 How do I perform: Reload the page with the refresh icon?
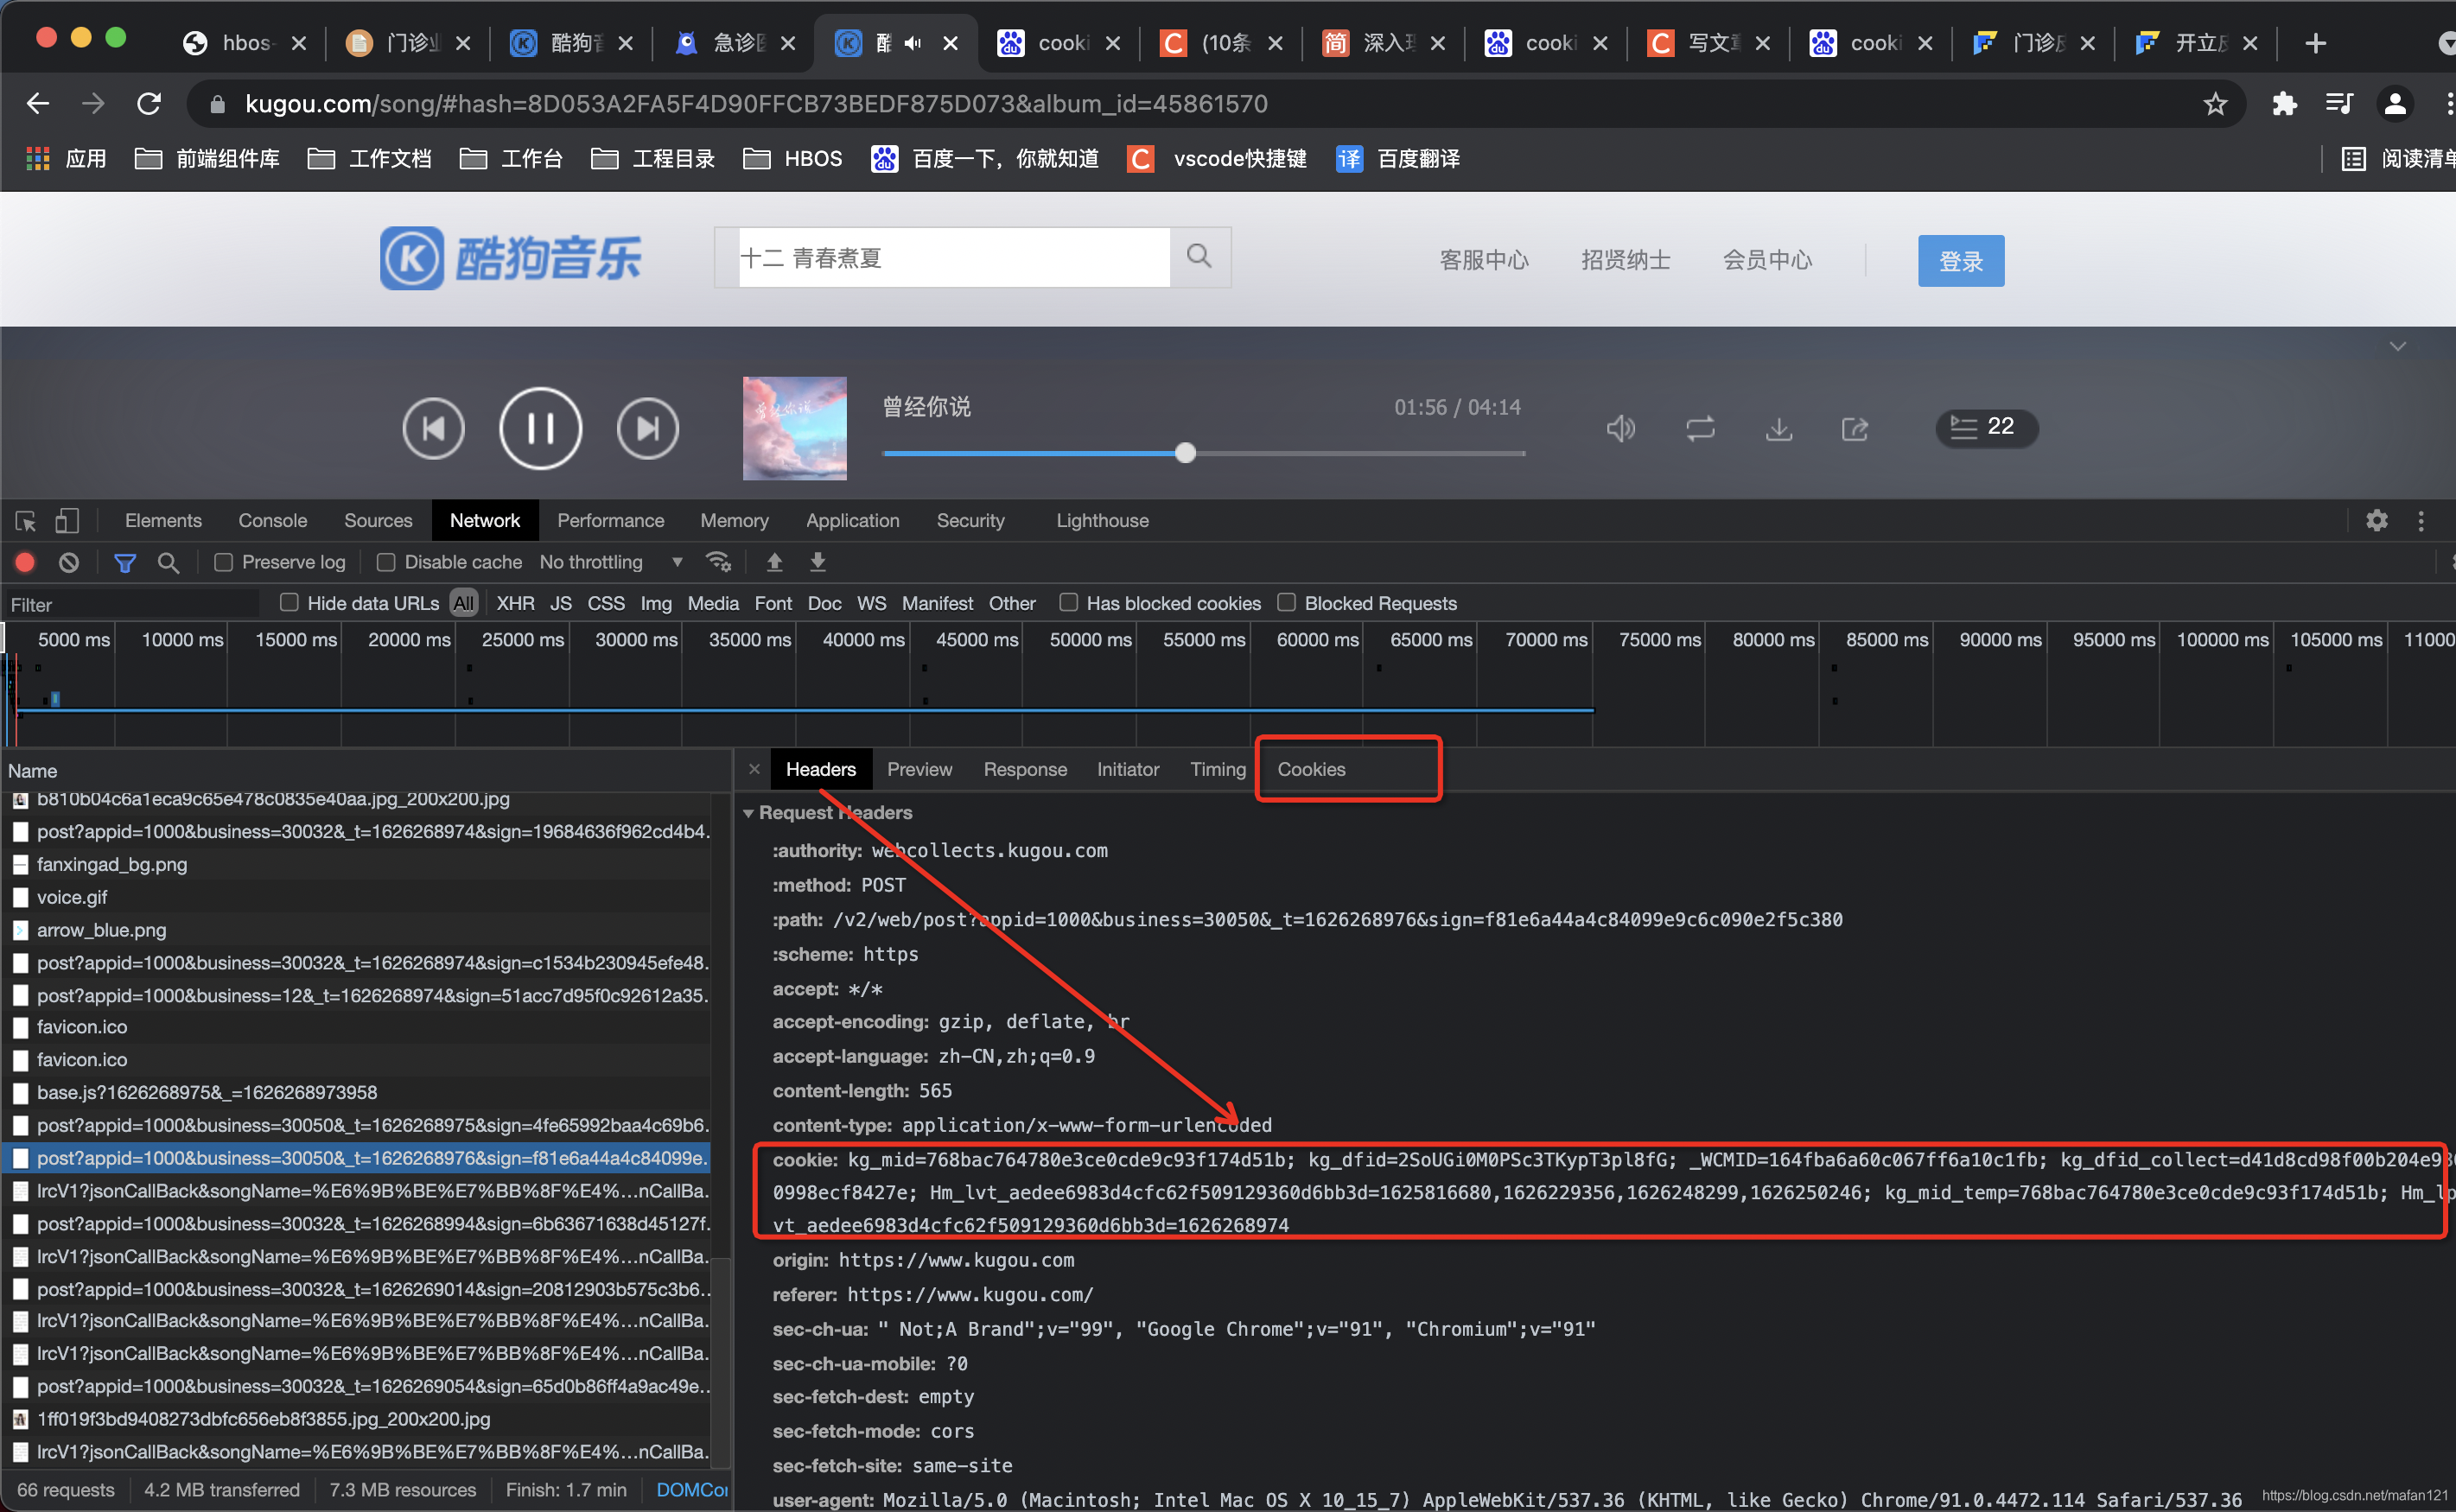tap(149, 104)
